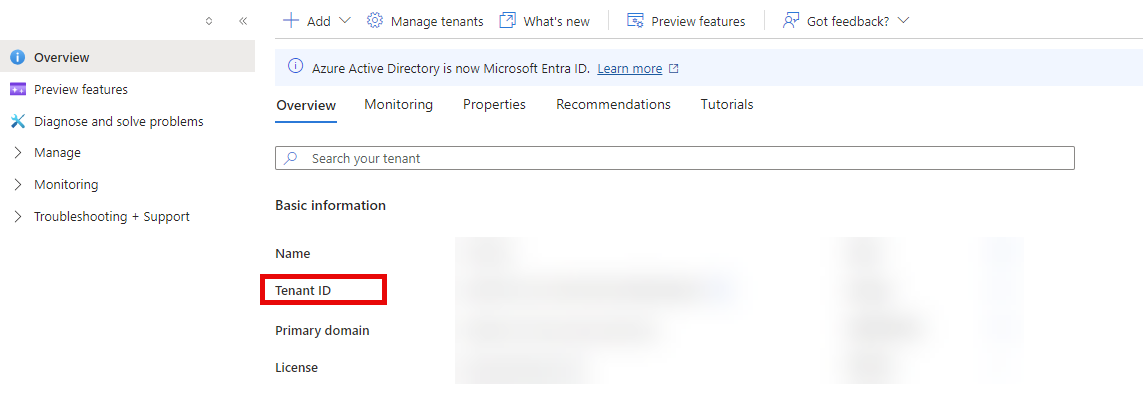Expand the Troubleshooting + Support chevron
This screenshot has width=1143, height=398.
click(18, 216)
